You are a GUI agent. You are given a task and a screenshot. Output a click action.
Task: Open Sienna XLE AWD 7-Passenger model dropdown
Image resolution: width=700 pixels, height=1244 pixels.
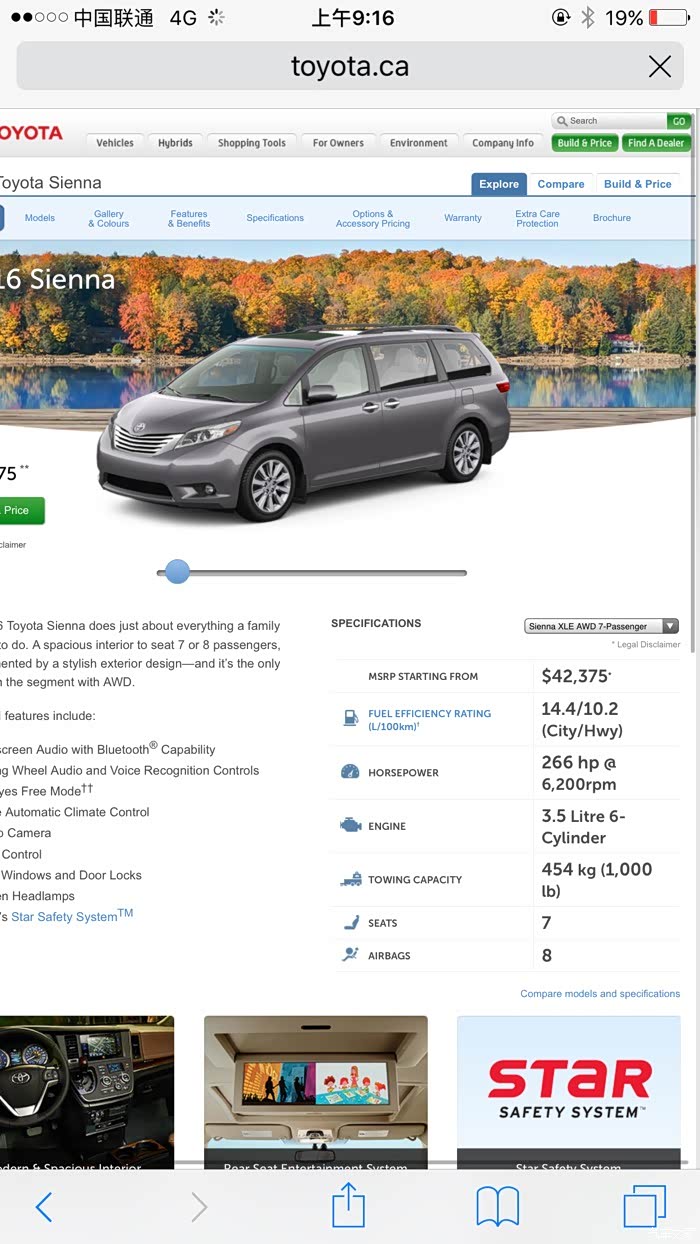601,626
